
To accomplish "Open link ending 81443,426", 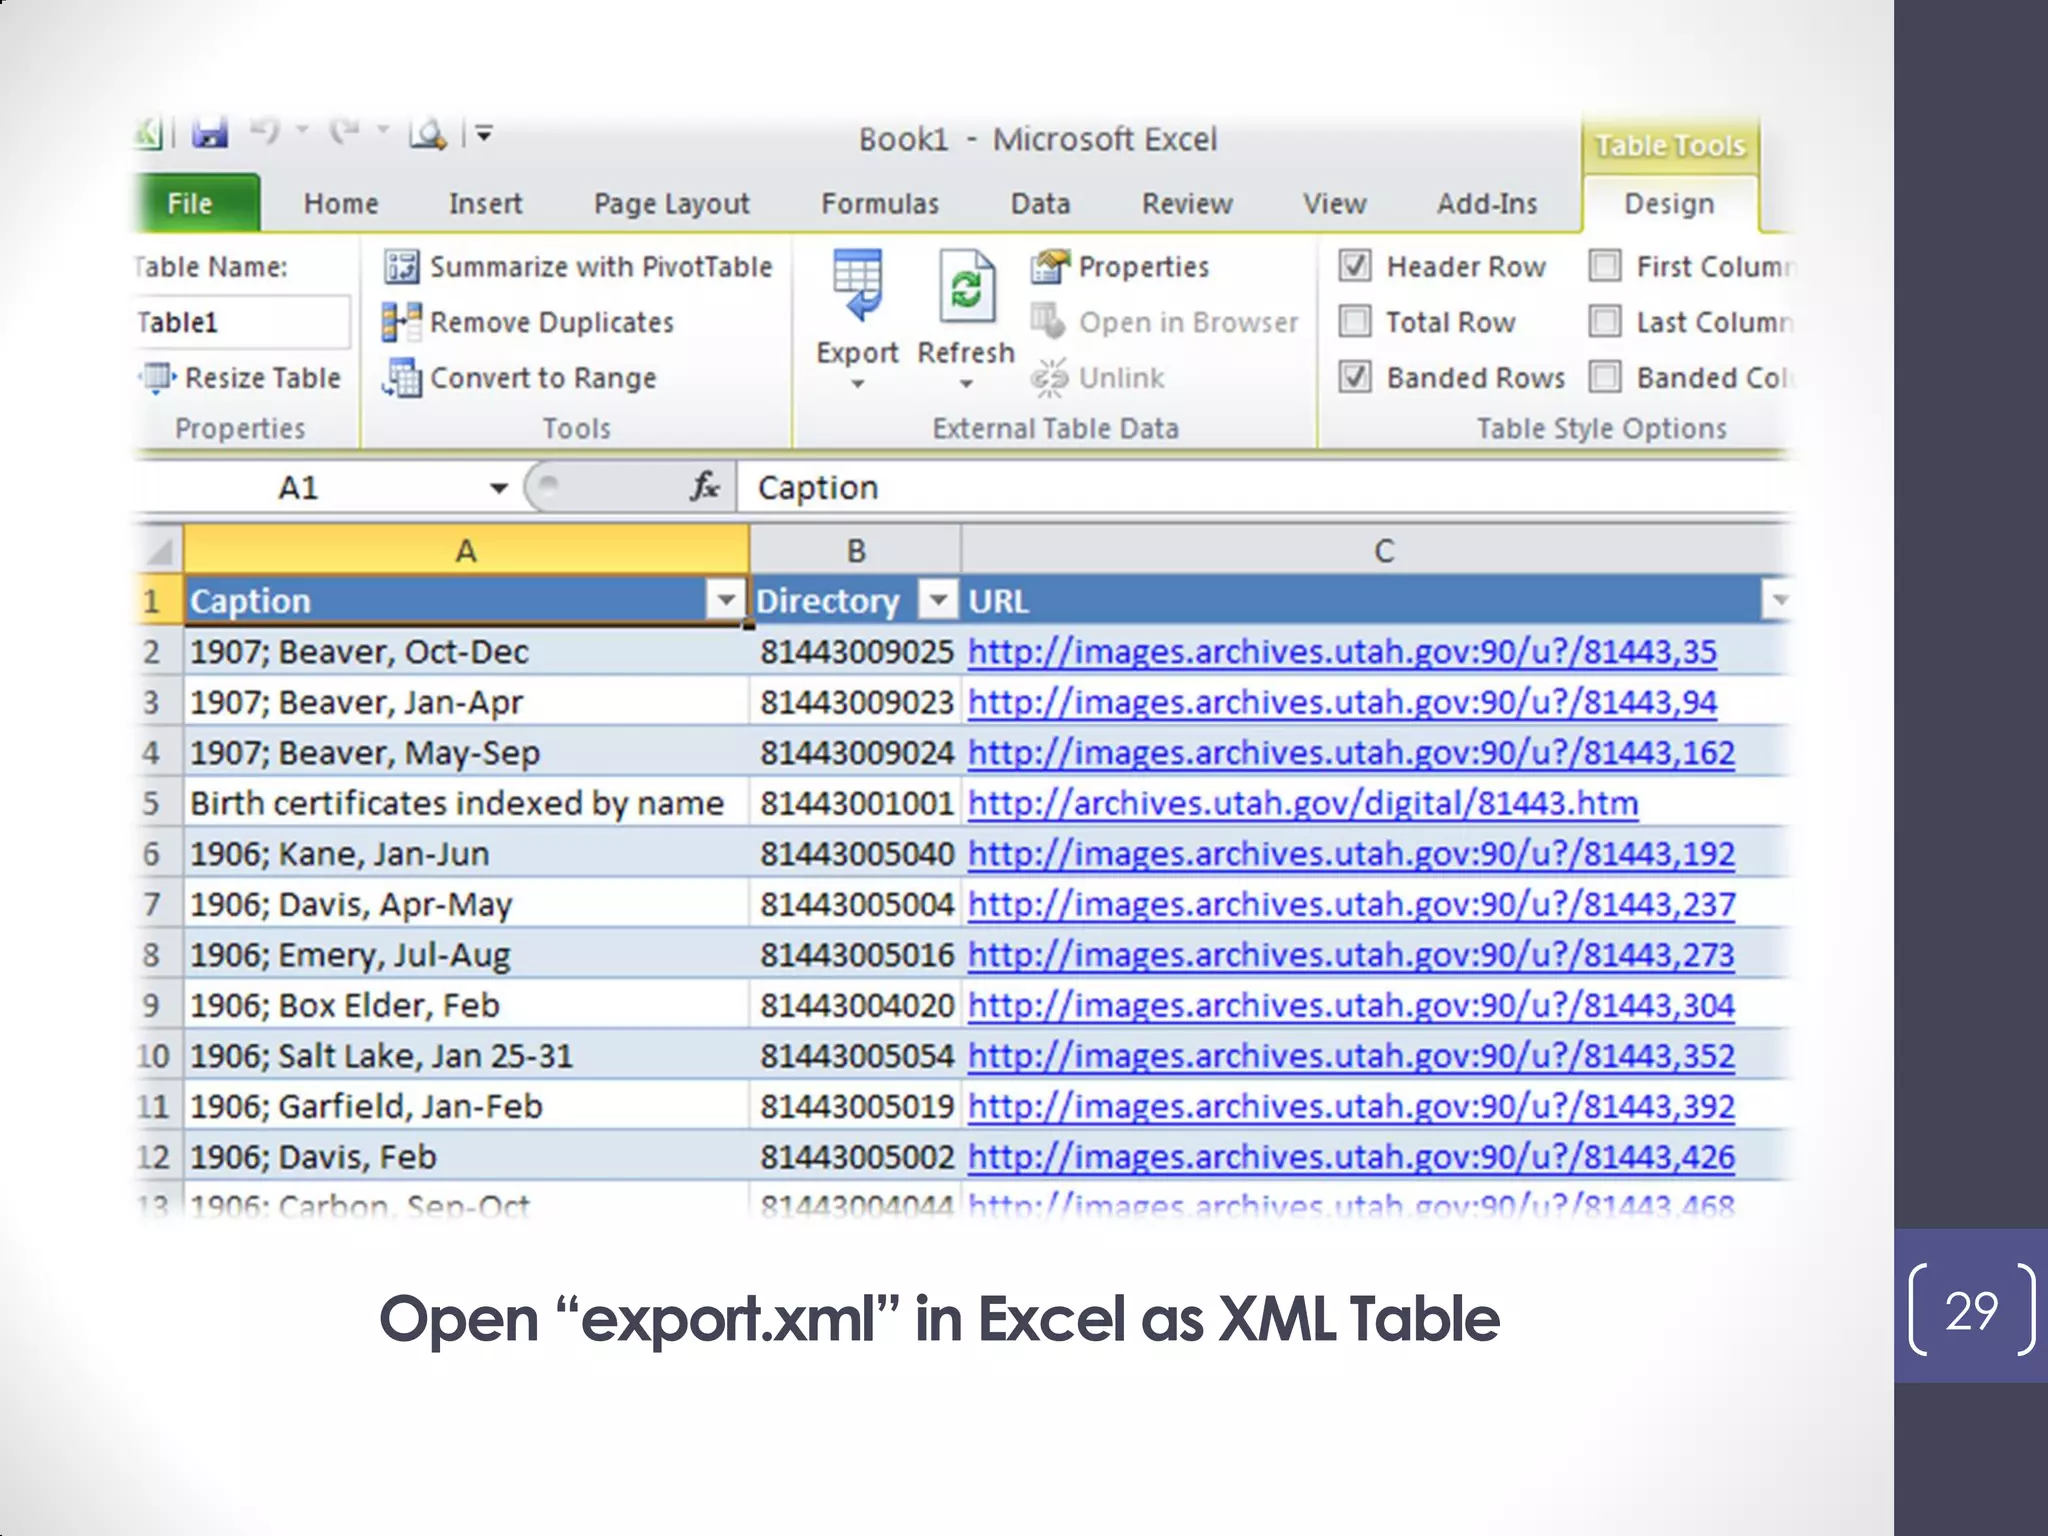I will 1351,1157.
